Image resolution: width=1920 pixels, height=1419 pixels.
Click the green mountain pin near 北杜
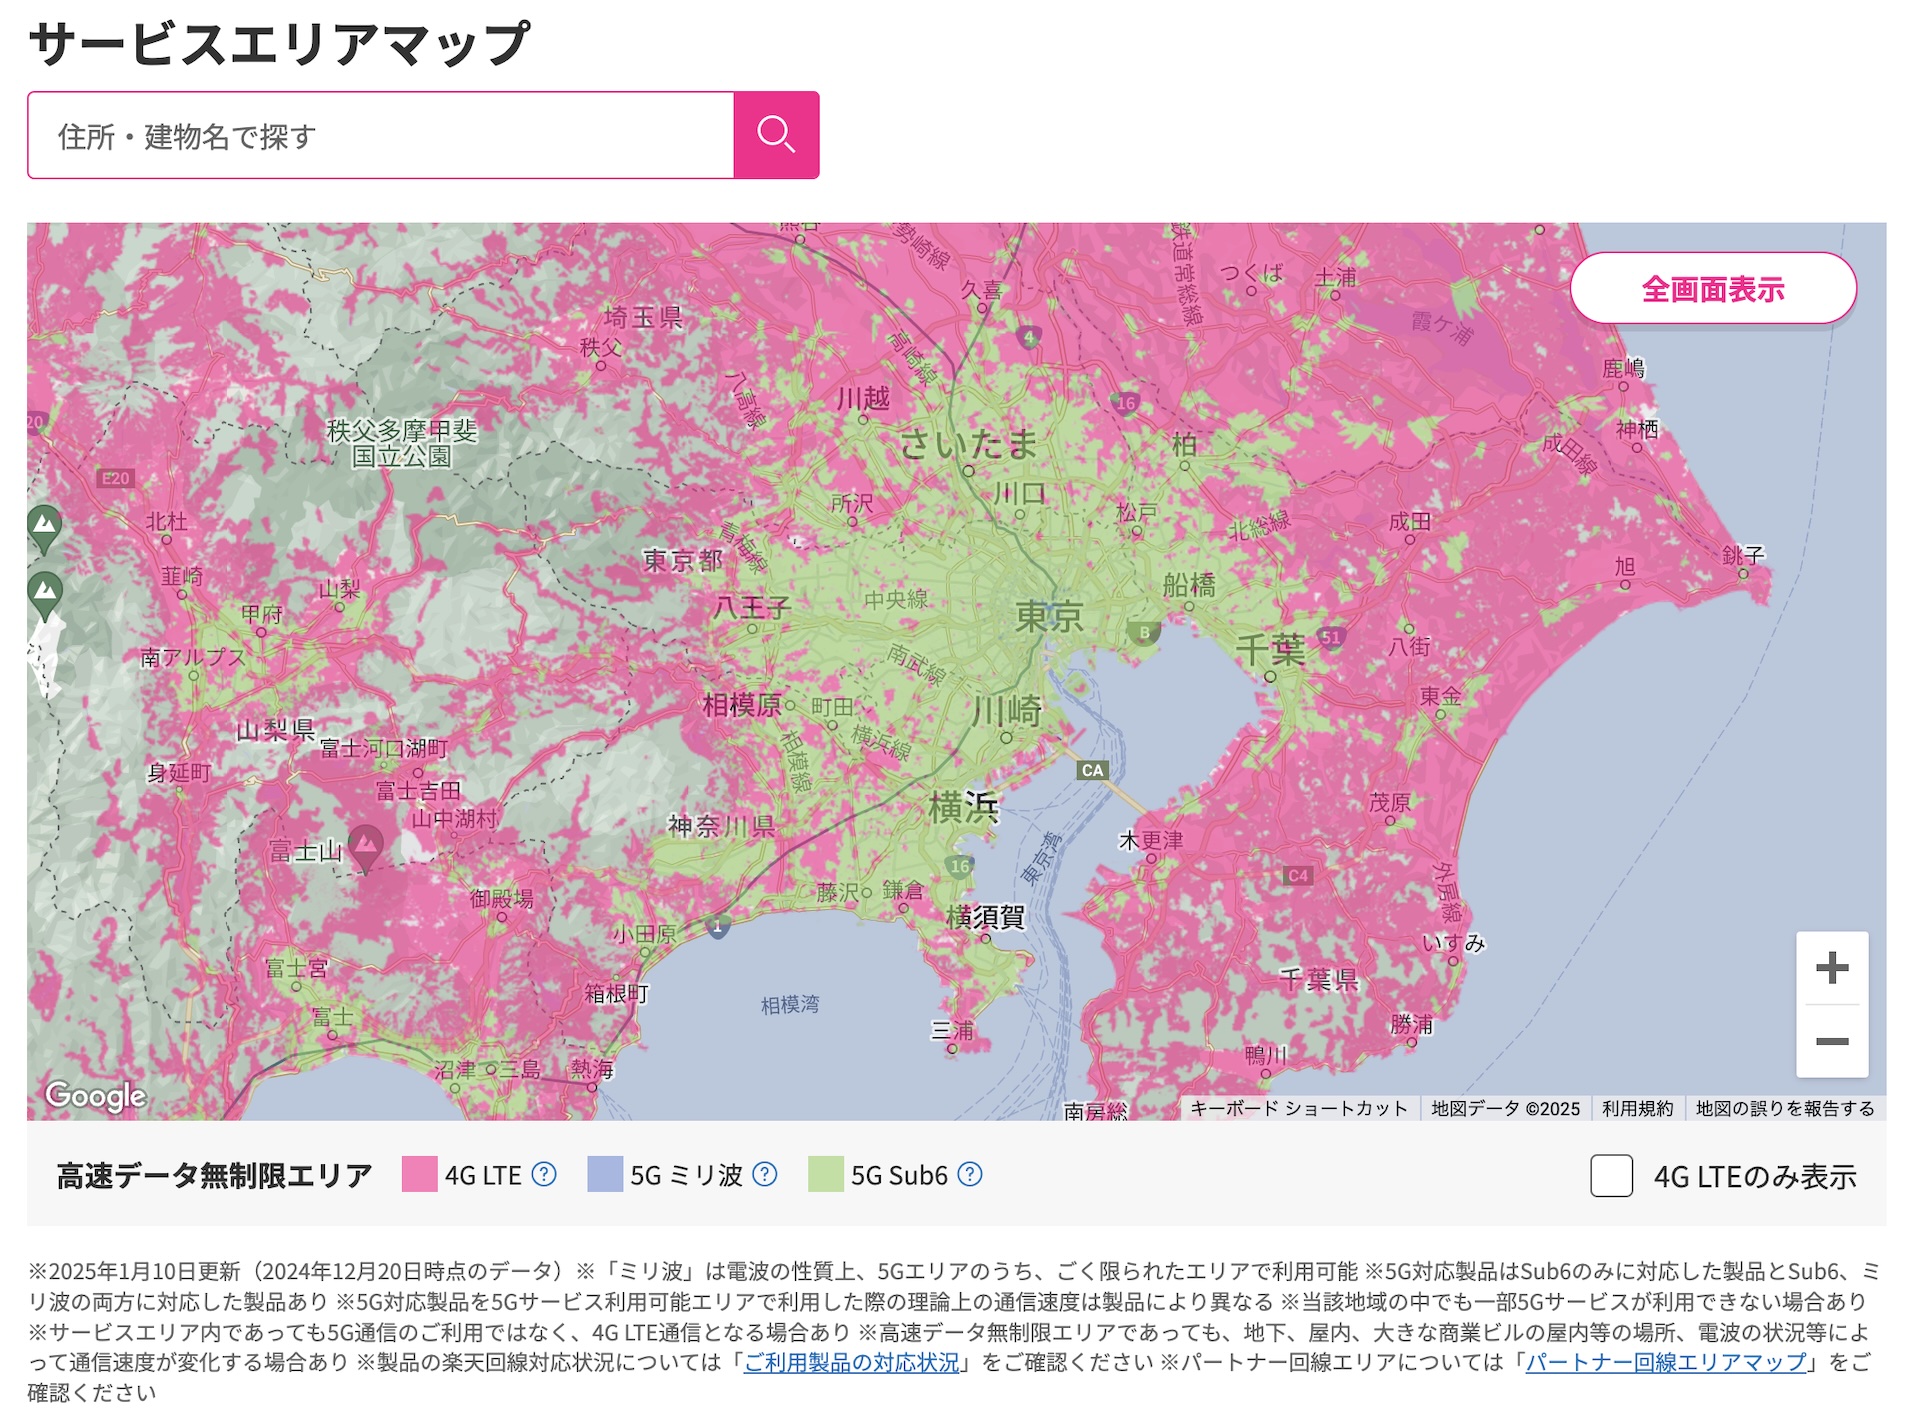coord(44,526)
